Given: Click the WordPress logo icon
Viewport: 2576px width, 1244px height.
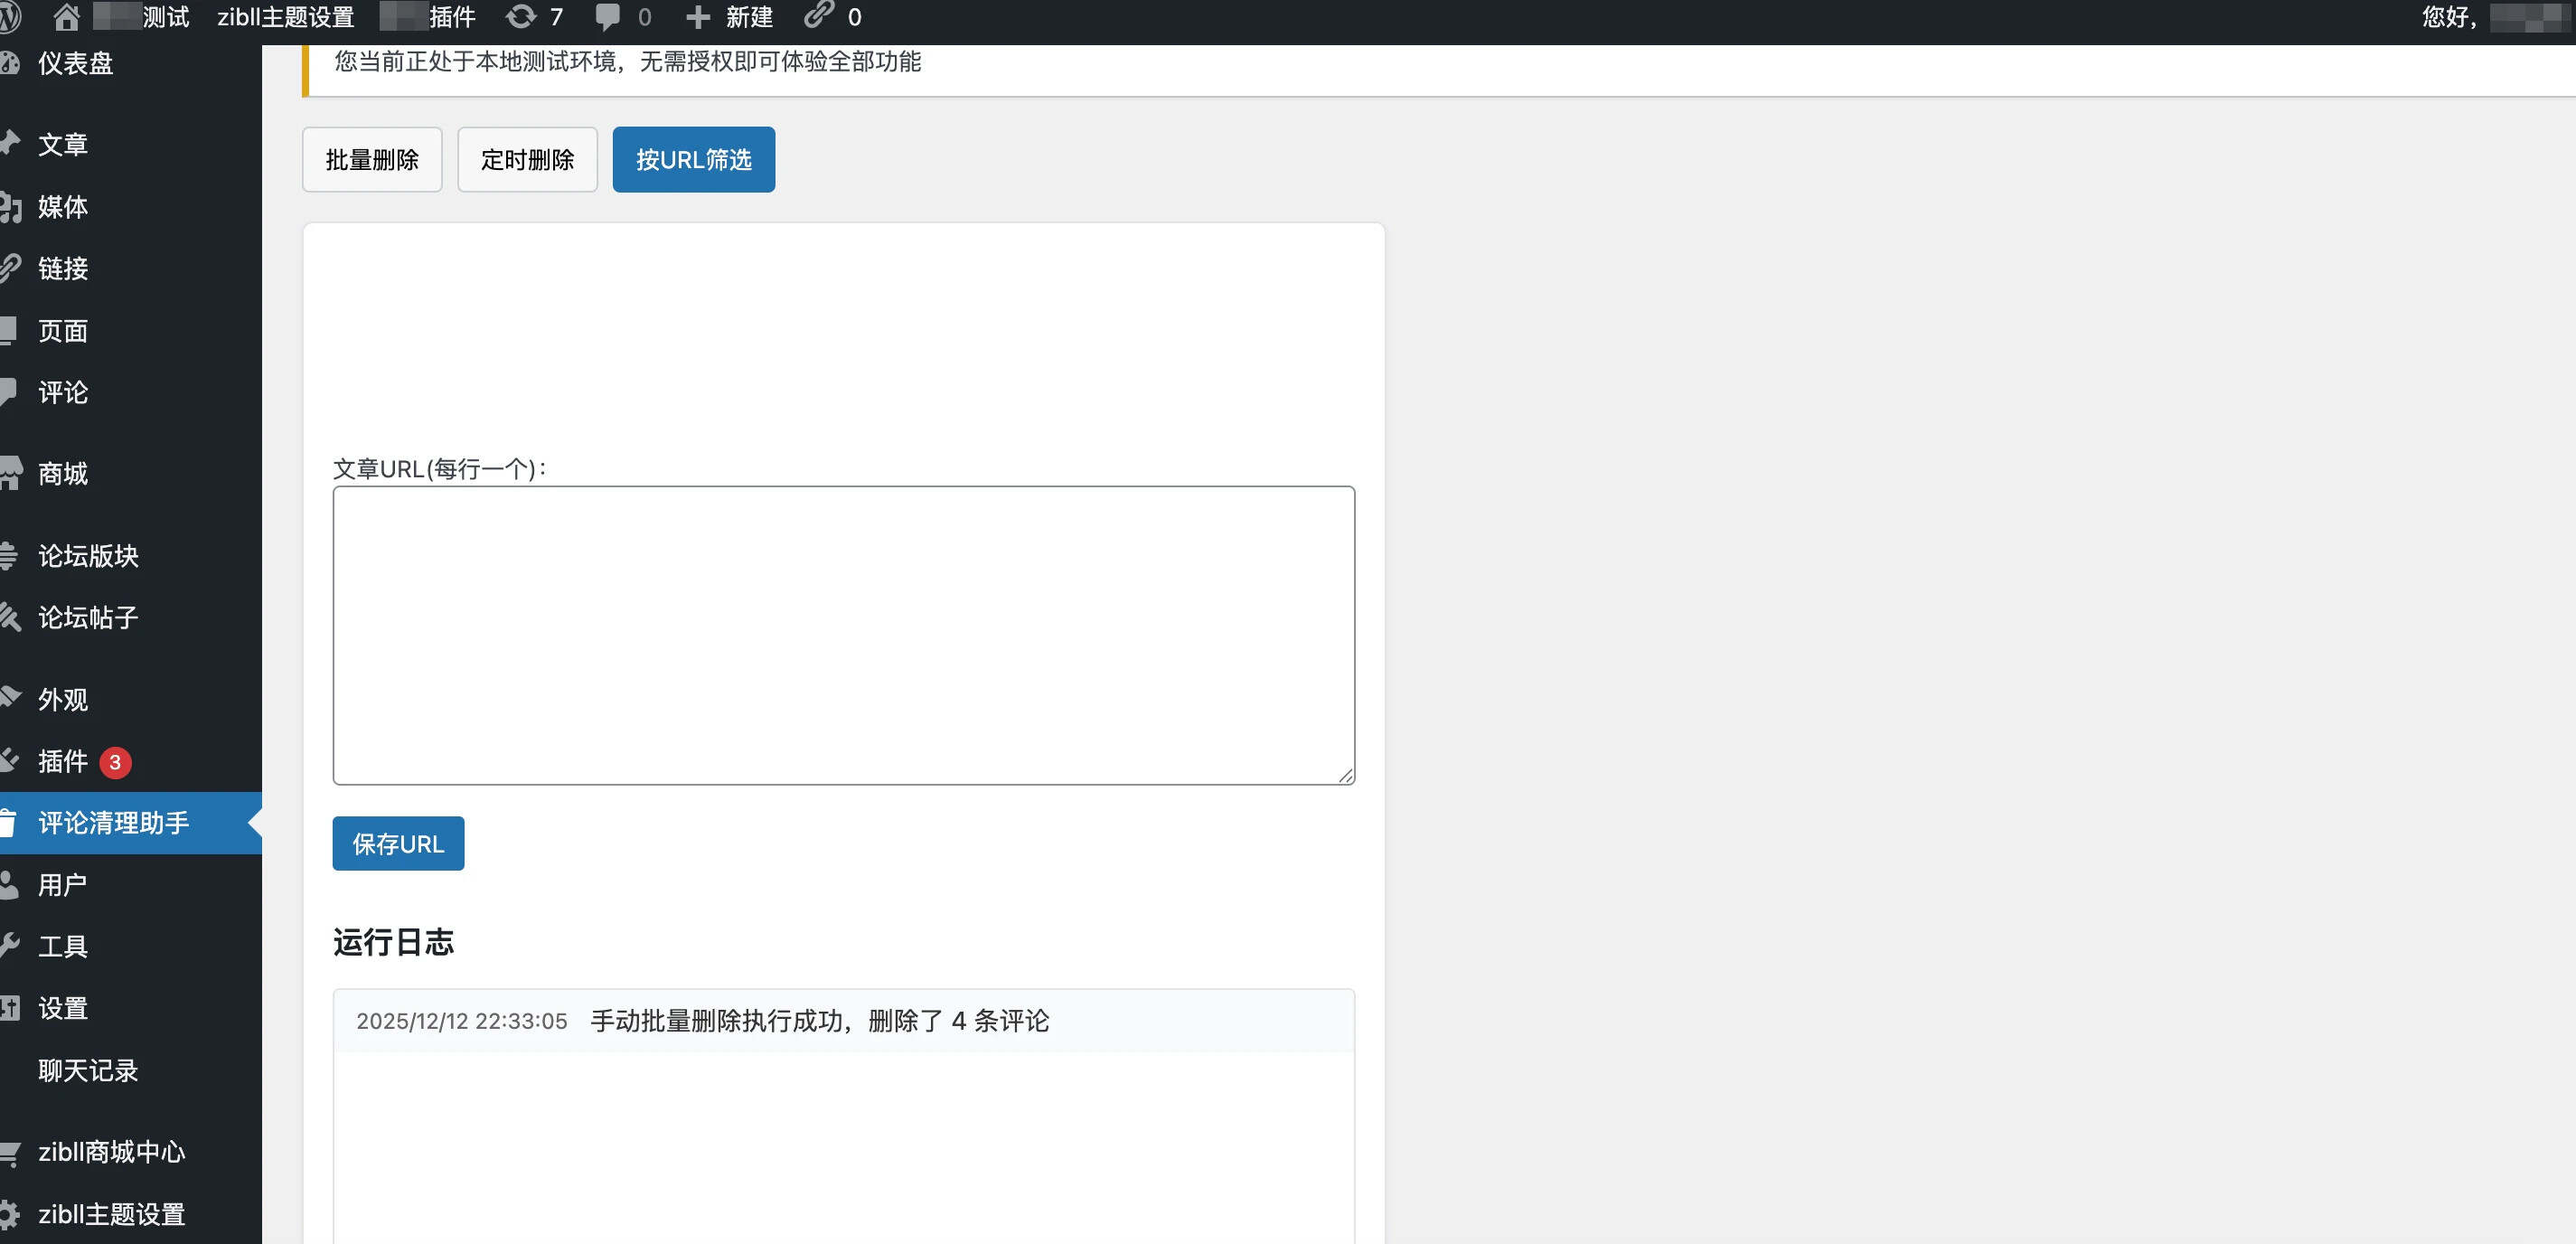Looking at the screenshot, I should pyautogui.click(x=8, y=17).
